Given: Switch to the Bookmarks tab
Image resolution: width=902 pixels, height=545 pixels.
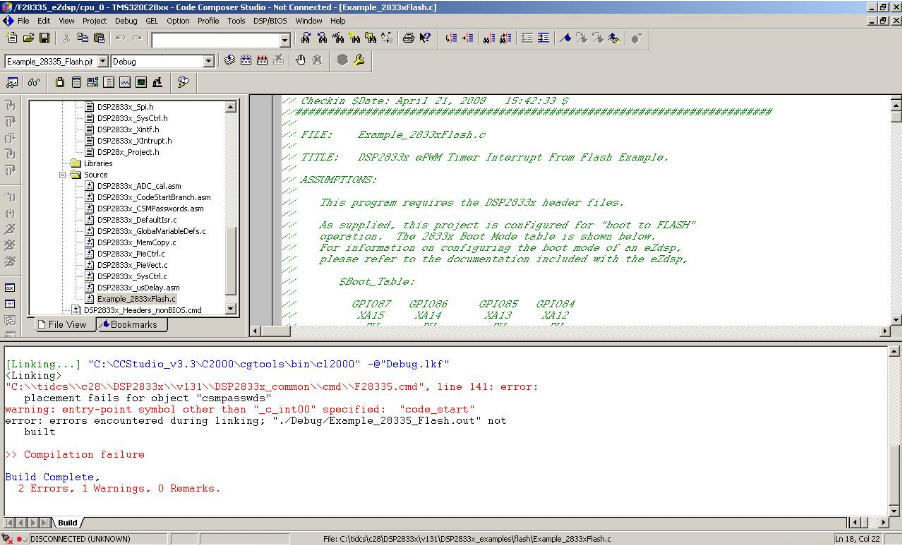Looking at the screenshot, I should tap(132, 325).
